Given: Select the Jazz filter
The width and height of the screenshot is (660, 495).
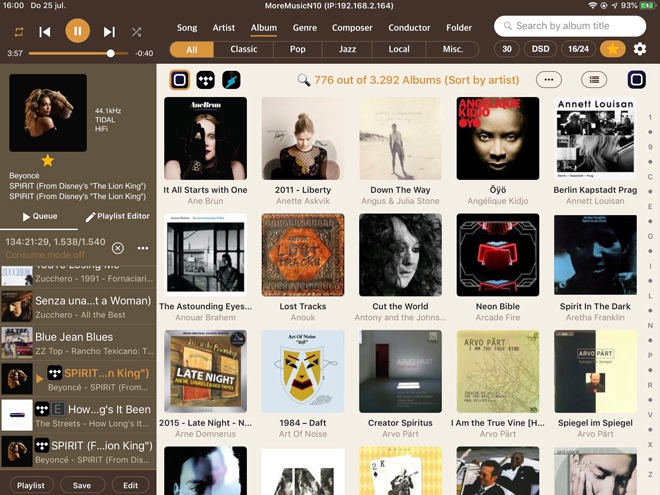Looking at the screenshot, I should pos(347,49).
